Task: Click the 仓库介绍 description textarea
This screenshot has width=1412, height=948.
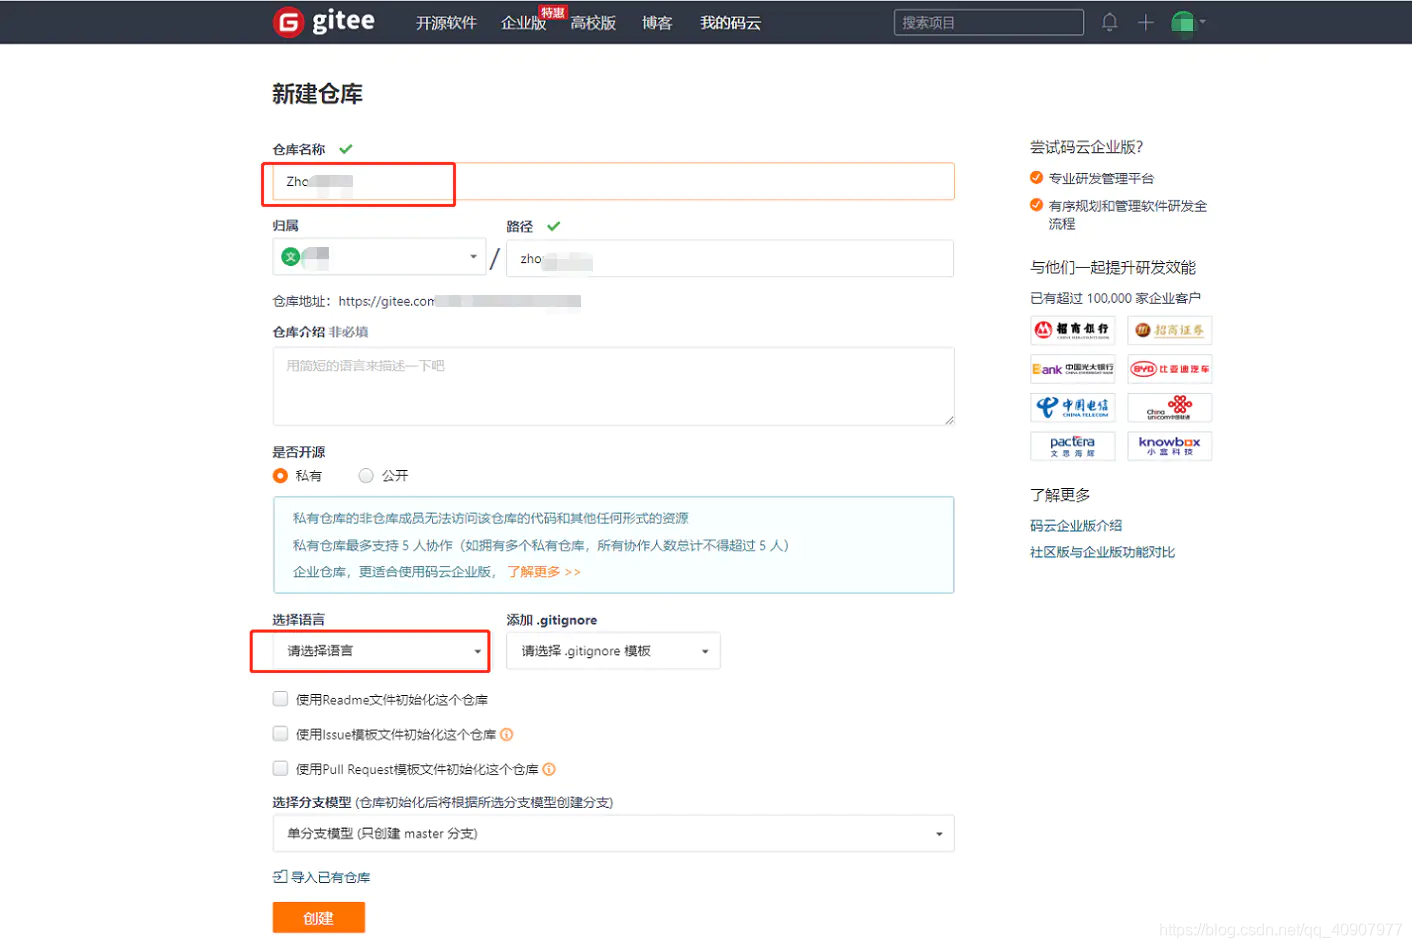Action: pos(613,386)
